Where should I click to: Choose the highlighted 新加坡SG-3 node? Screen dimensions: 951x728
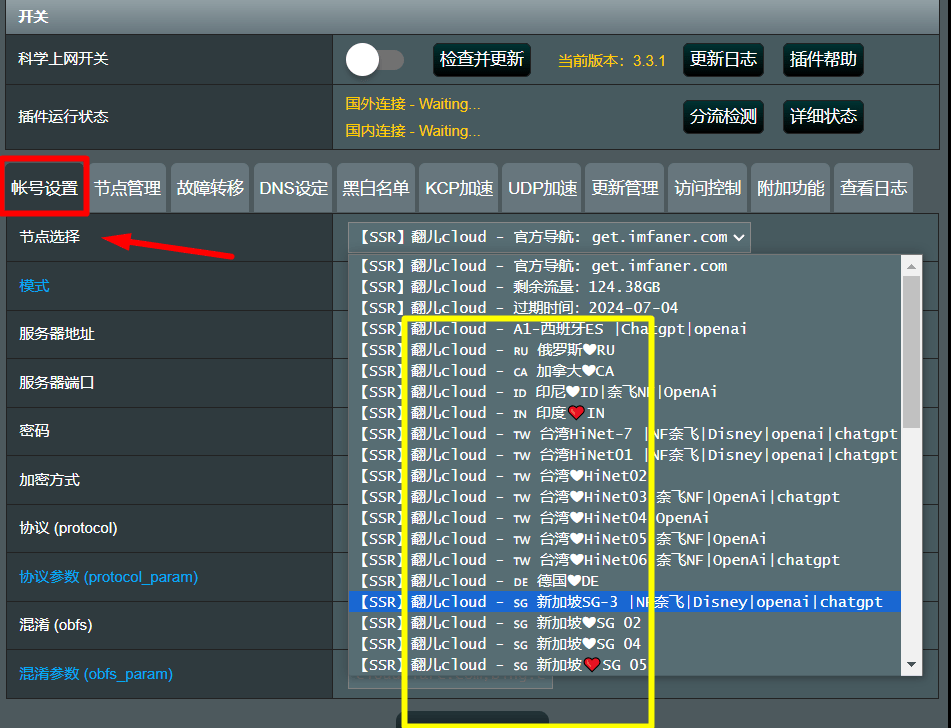(625, 602)
